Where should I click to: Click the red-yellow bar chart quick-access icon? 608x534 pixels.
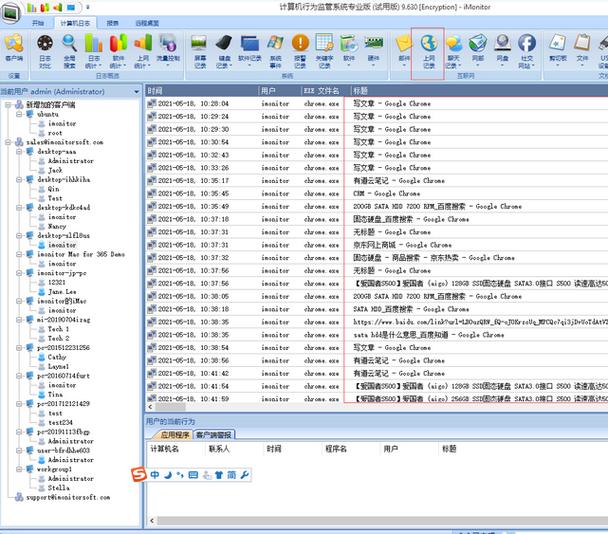45,7
